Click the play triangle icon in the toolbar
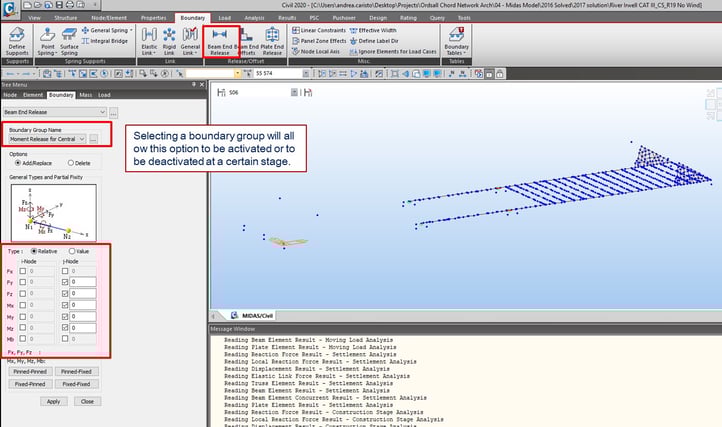 [354, 74]
